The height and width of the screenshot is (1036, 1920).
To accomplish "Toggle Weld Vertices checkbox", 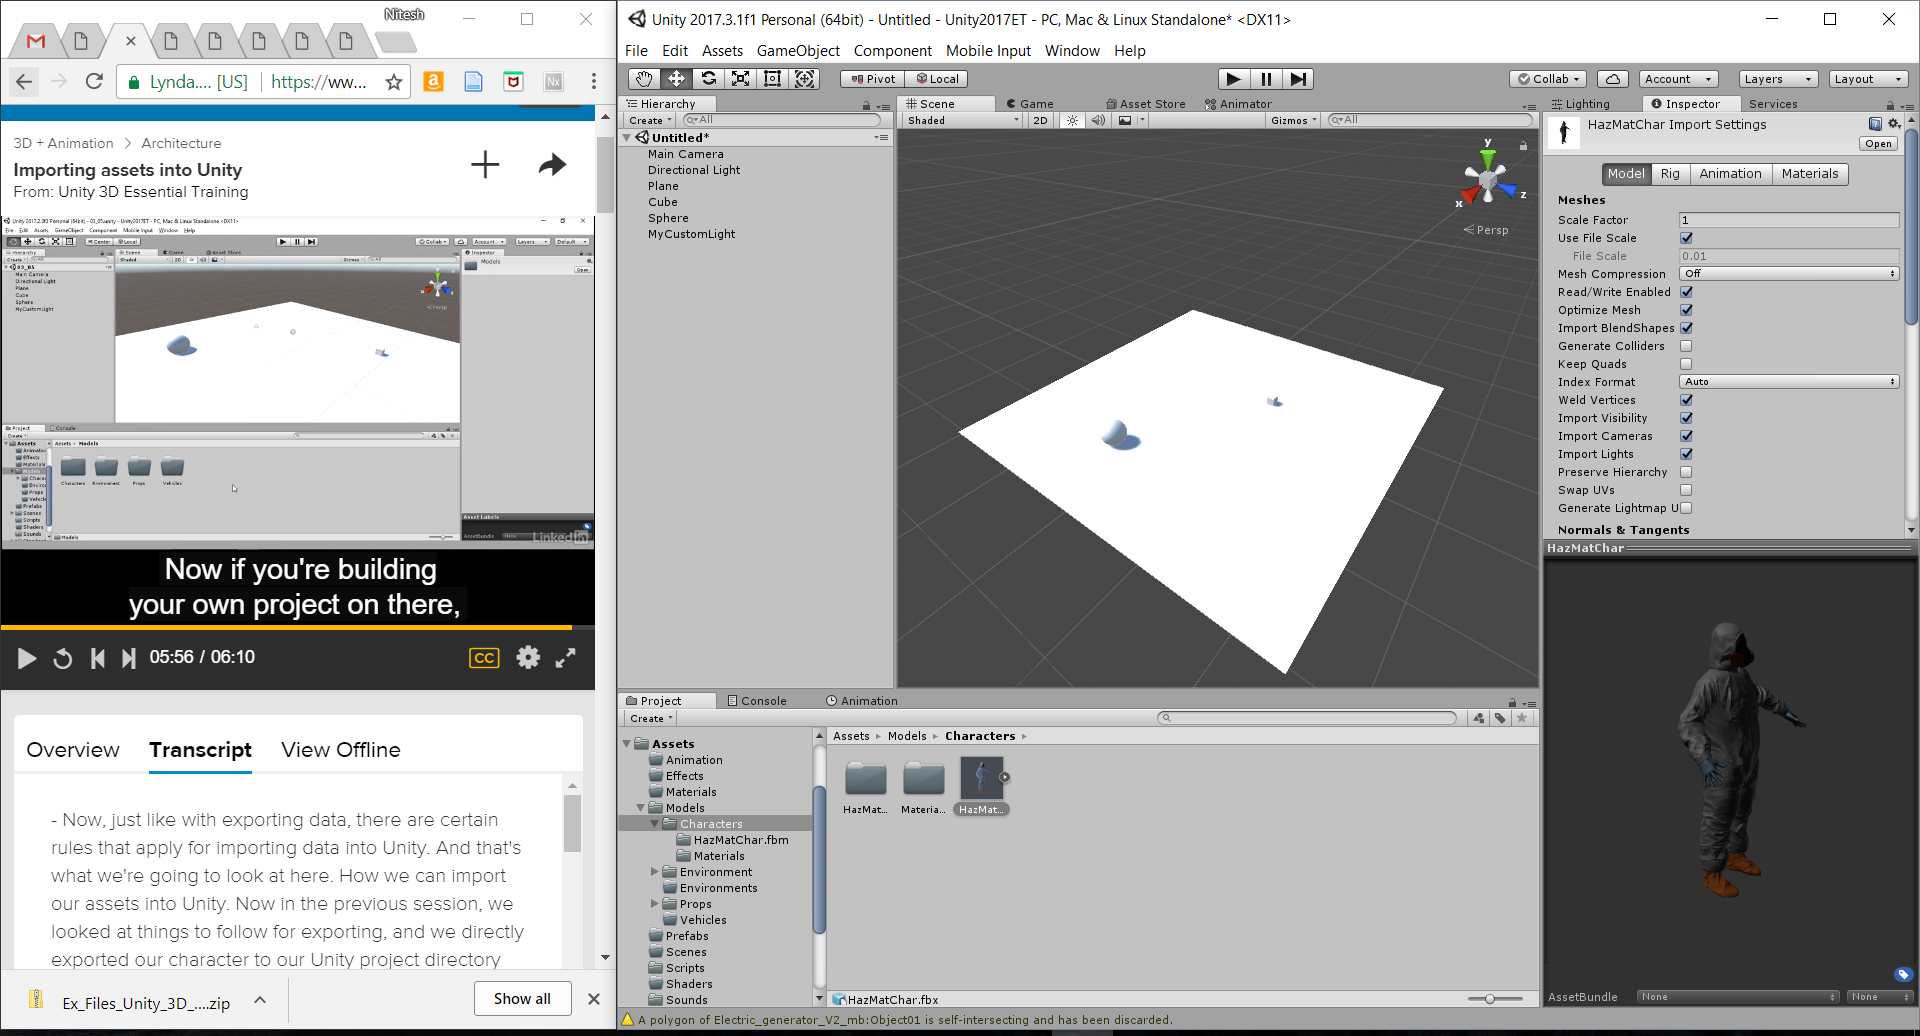I will tap(1687, 400).
